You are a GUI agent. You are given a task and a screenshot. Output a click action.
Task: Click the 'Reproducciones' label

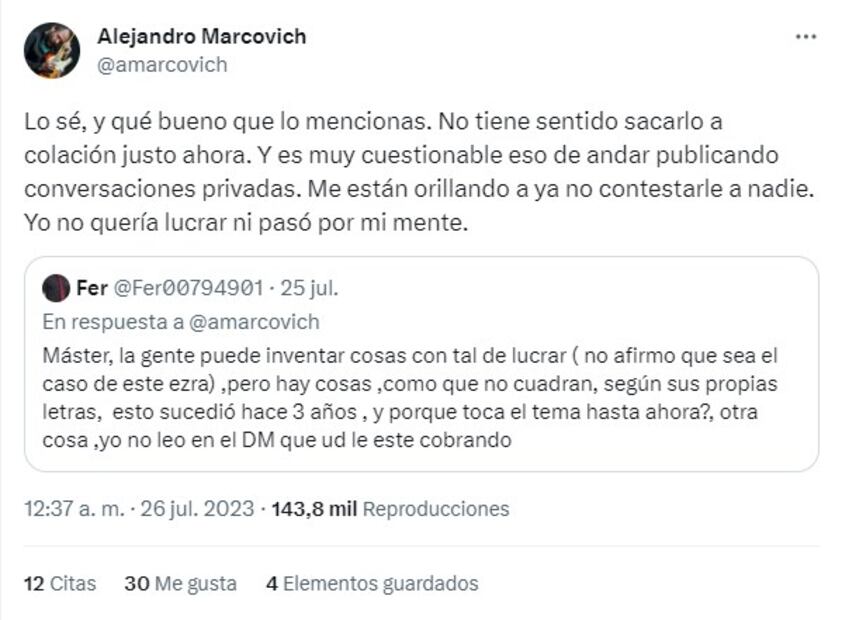(435, 509)
